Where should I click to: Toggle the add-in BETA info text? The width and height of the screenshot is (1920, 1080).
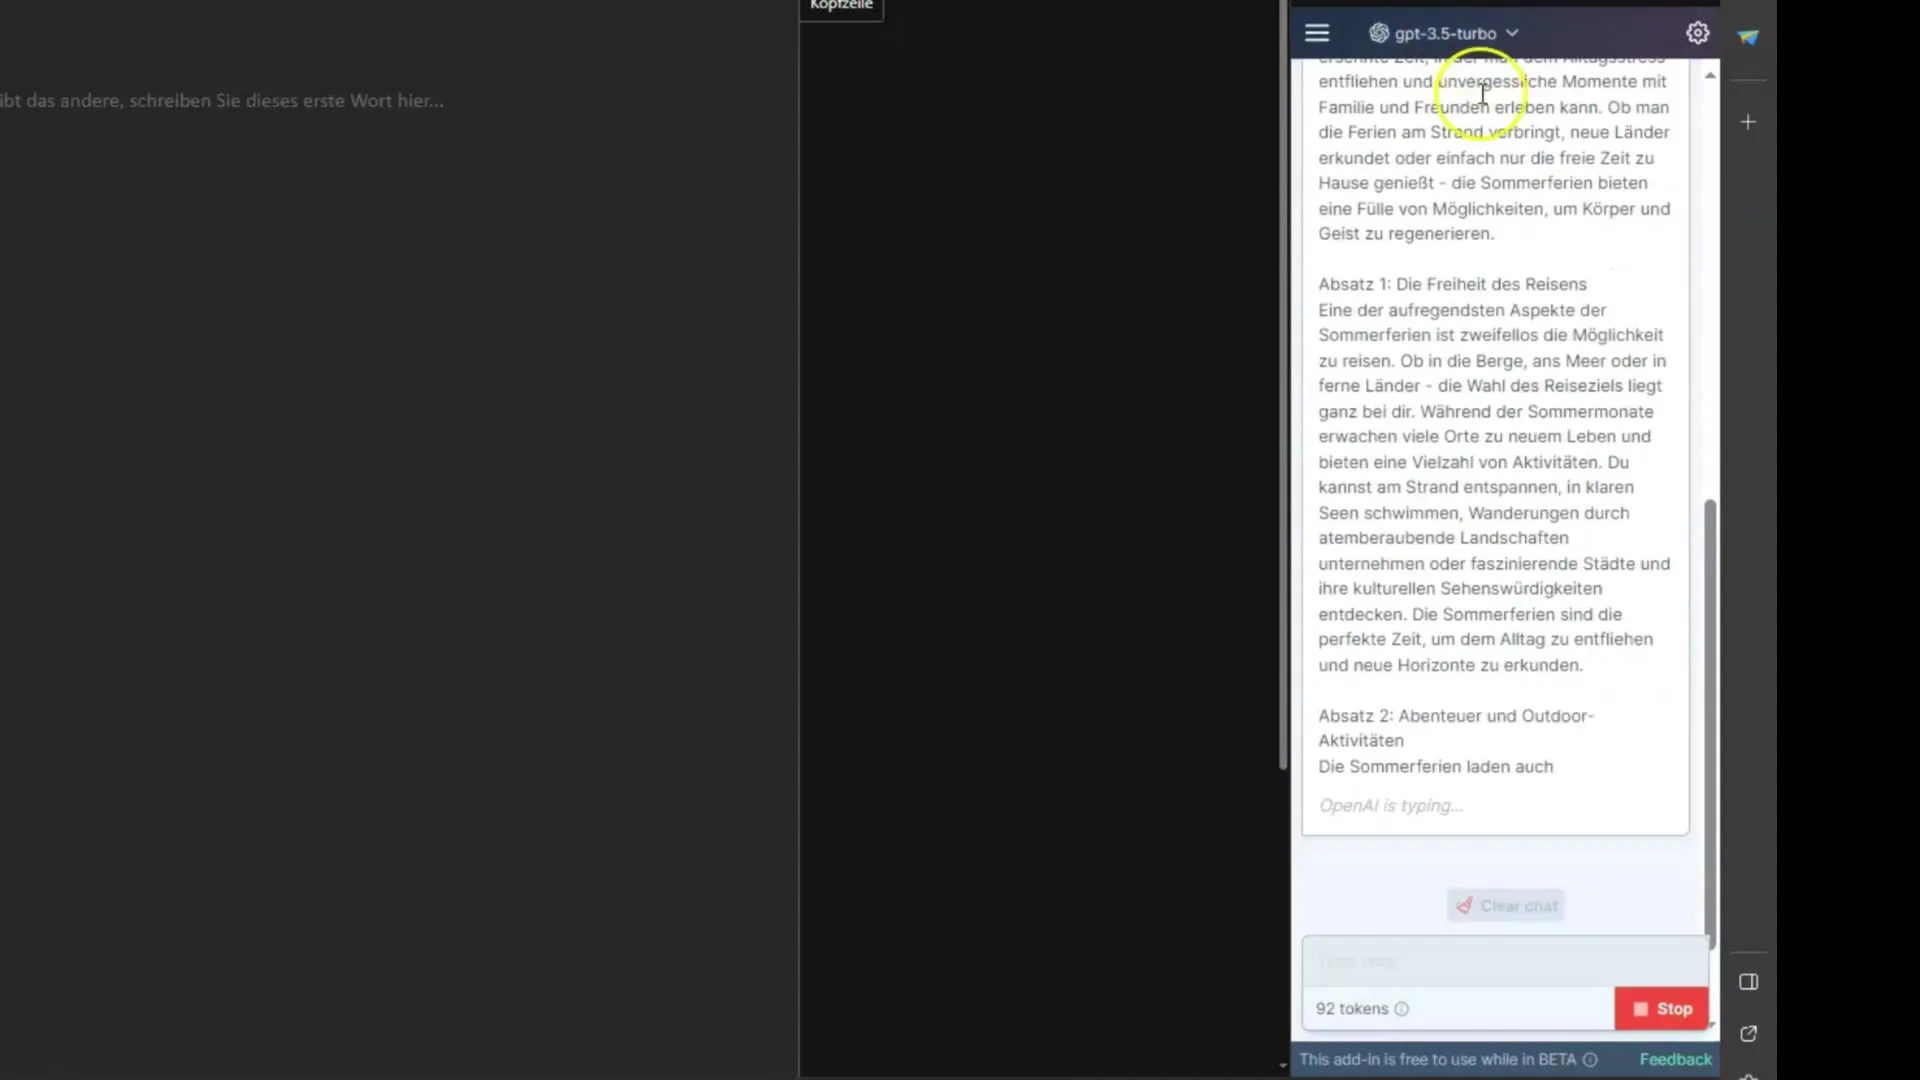[1590, 1059]
